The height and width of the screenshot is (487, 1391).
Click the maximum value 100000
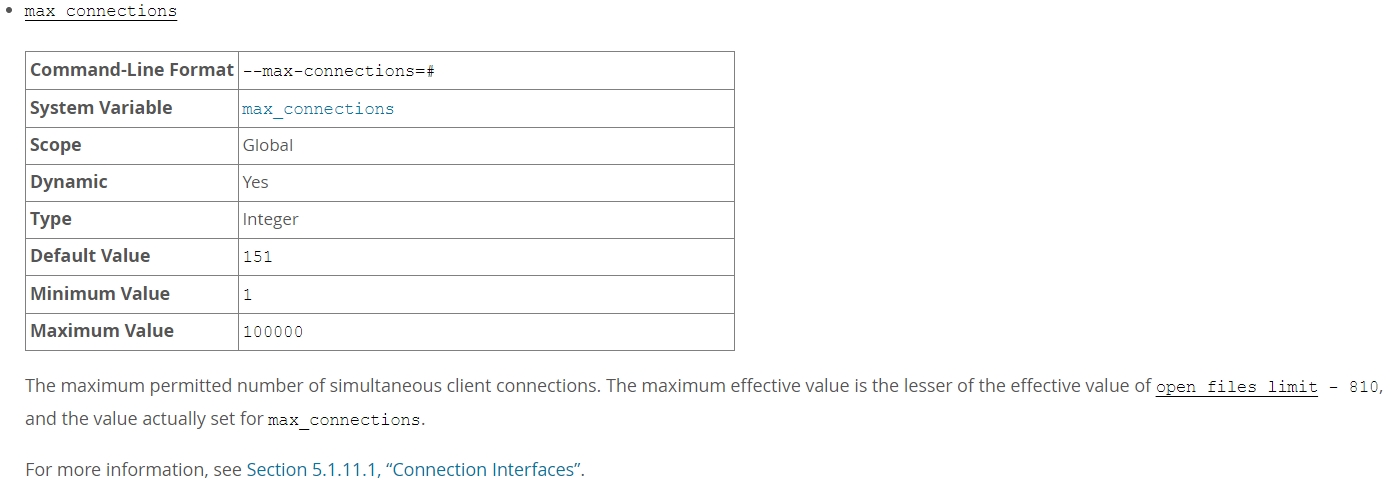coord(272,332)
